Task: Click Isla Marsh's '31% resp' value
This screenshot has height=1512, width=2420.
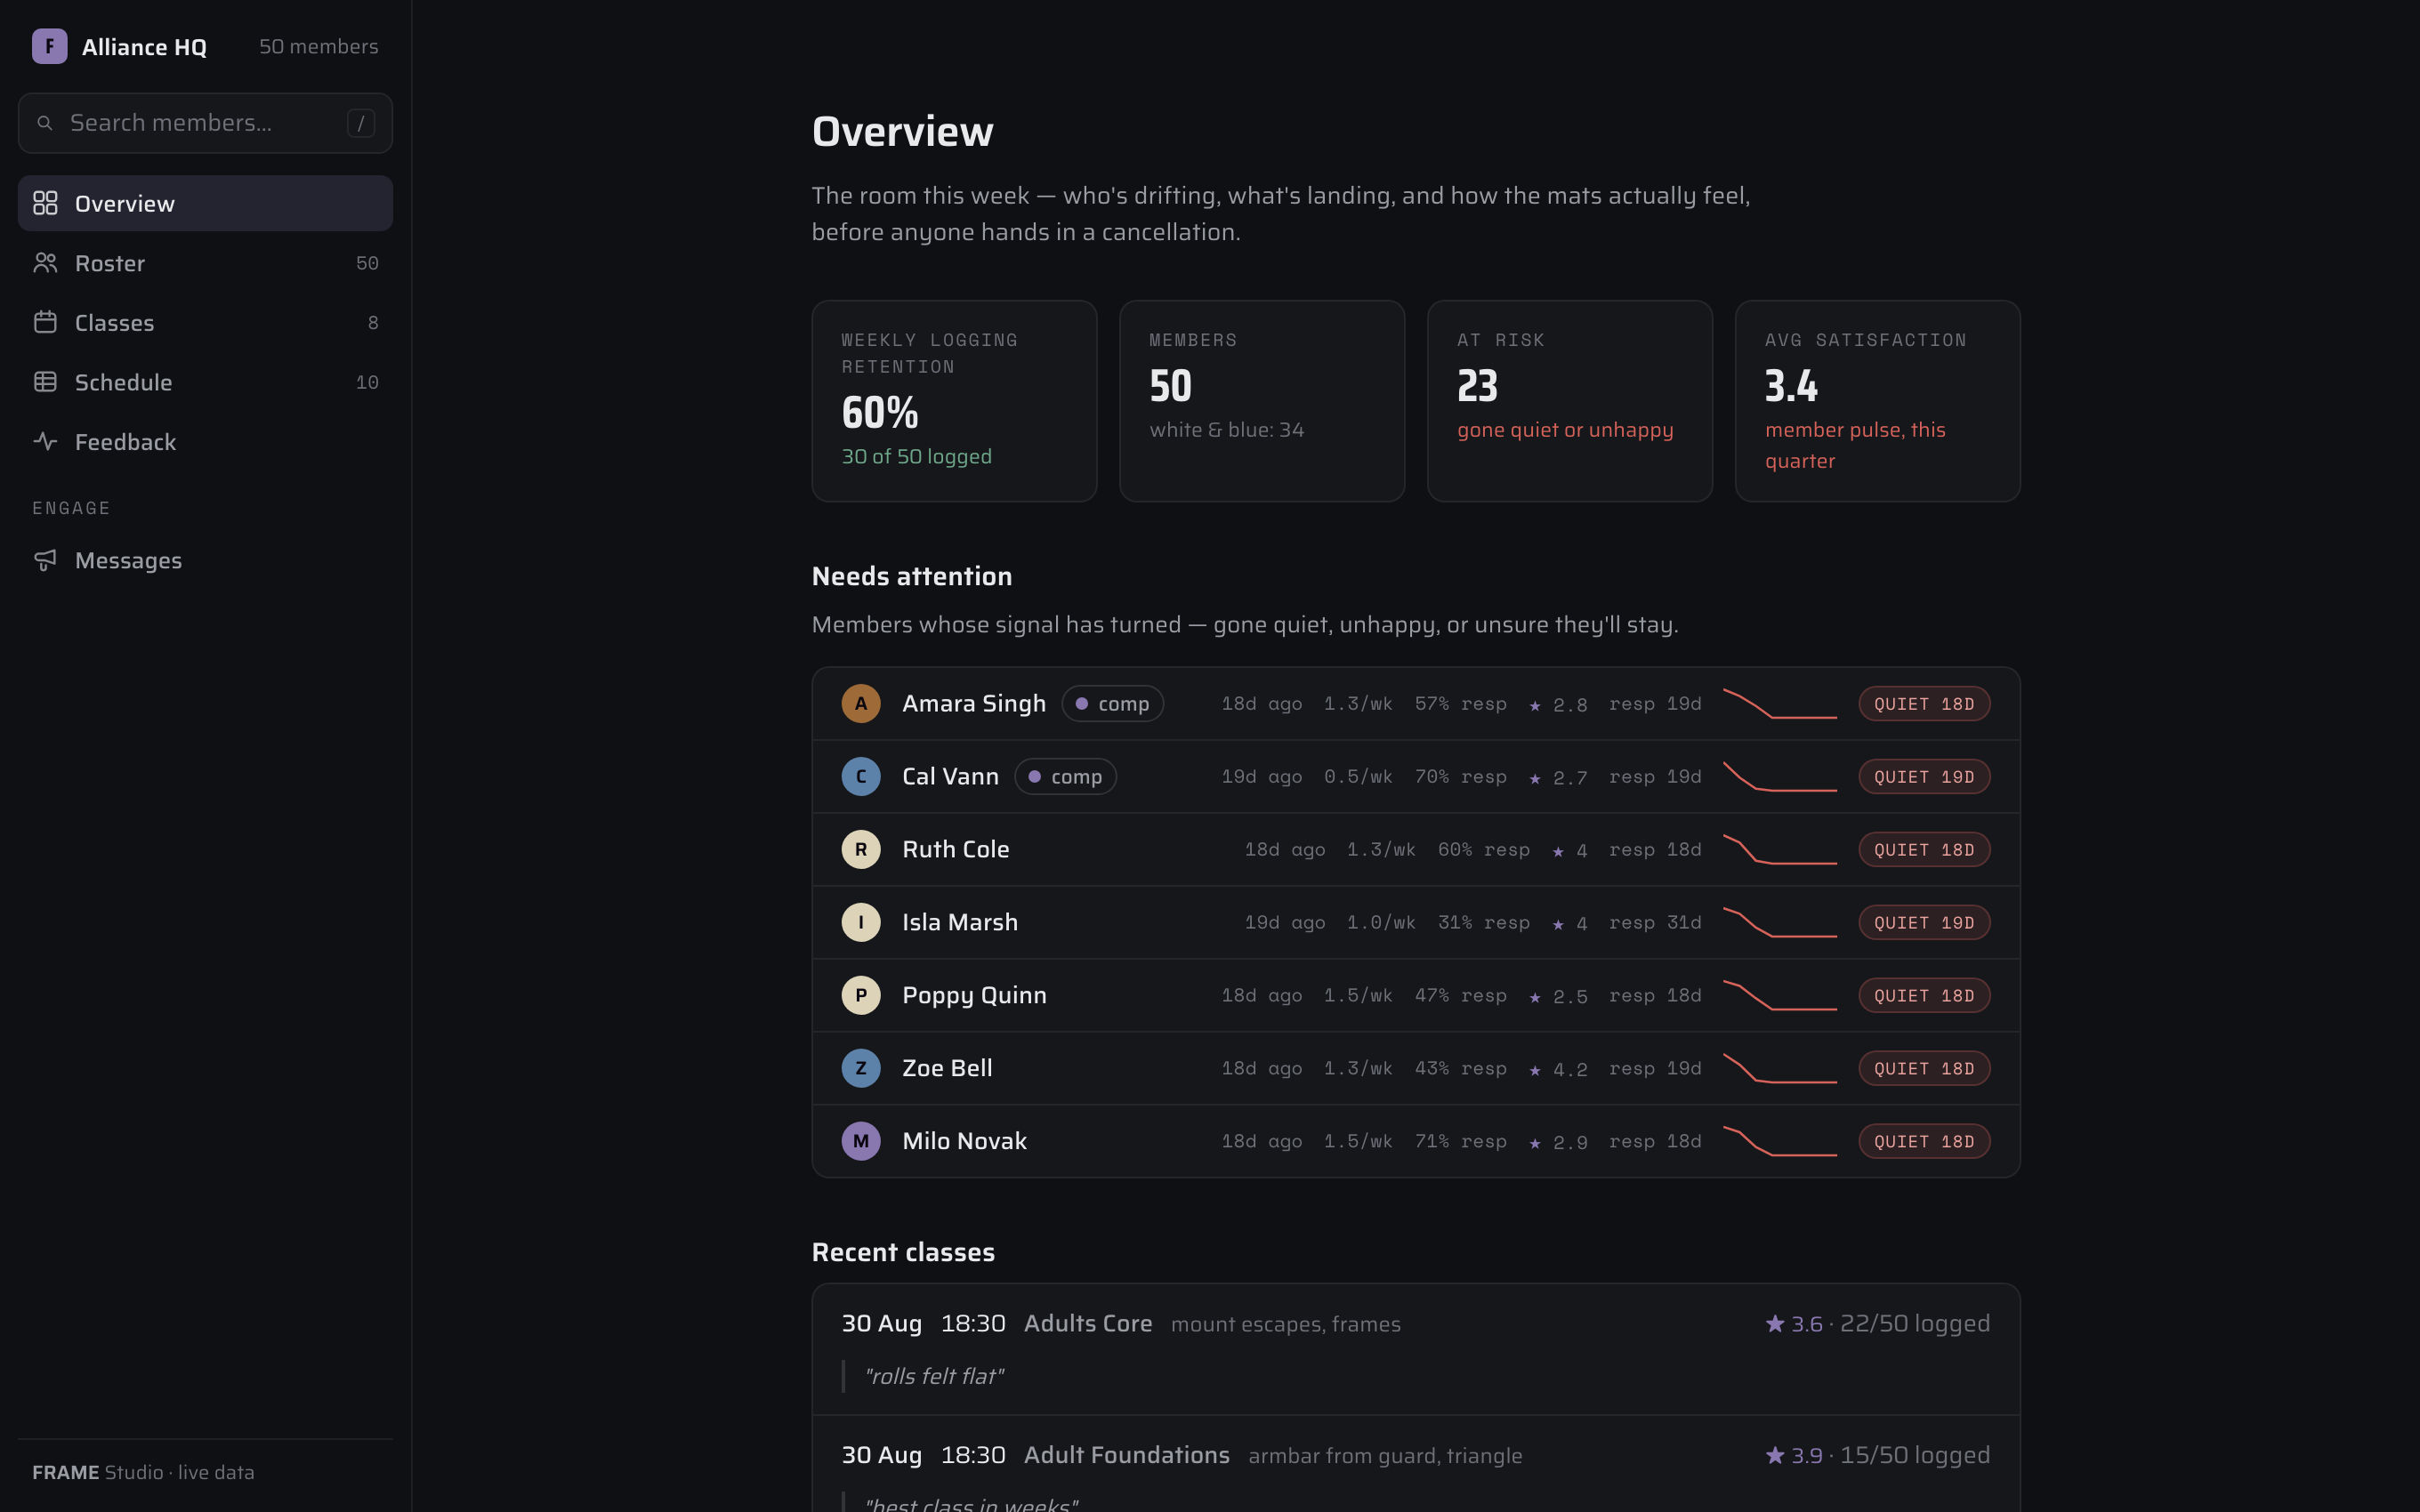Action: (1483, 922)
